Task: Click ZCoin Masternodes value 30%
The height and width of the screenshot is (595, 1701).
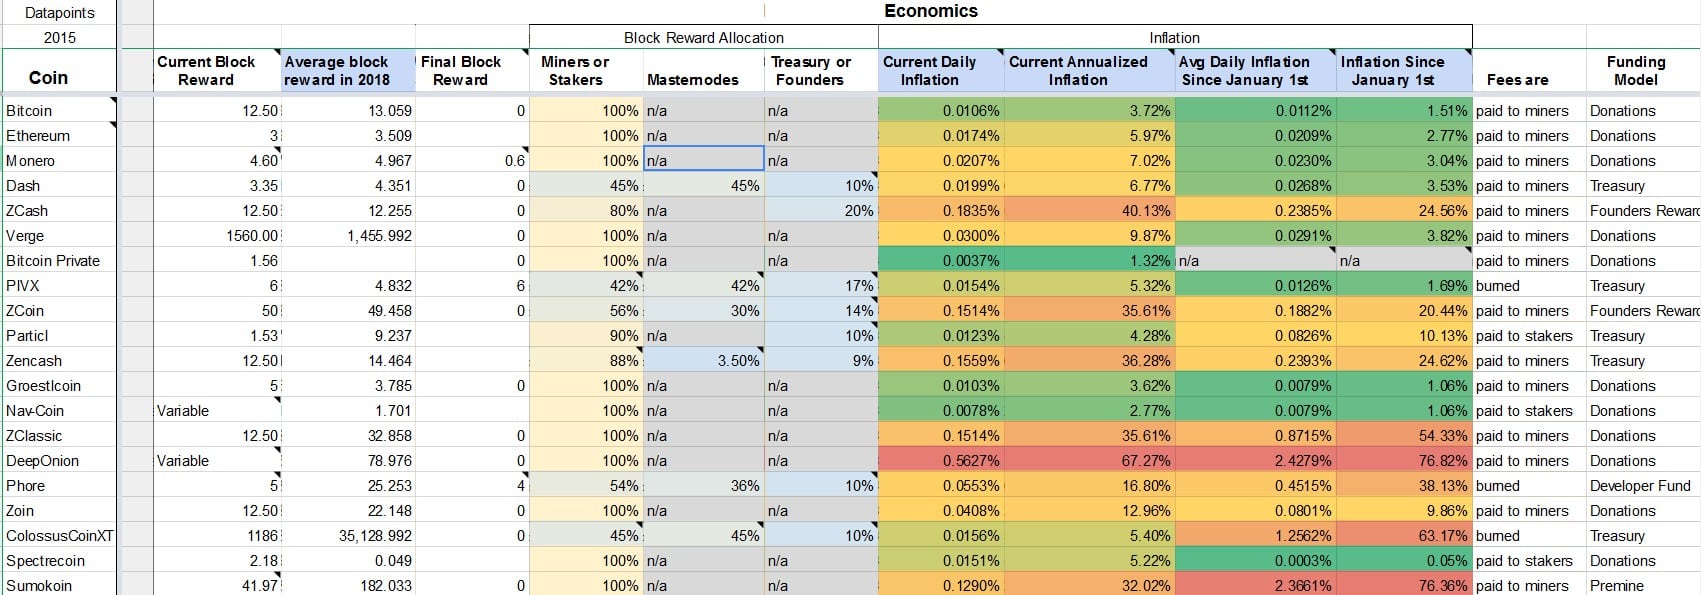Action: (704, 310)
